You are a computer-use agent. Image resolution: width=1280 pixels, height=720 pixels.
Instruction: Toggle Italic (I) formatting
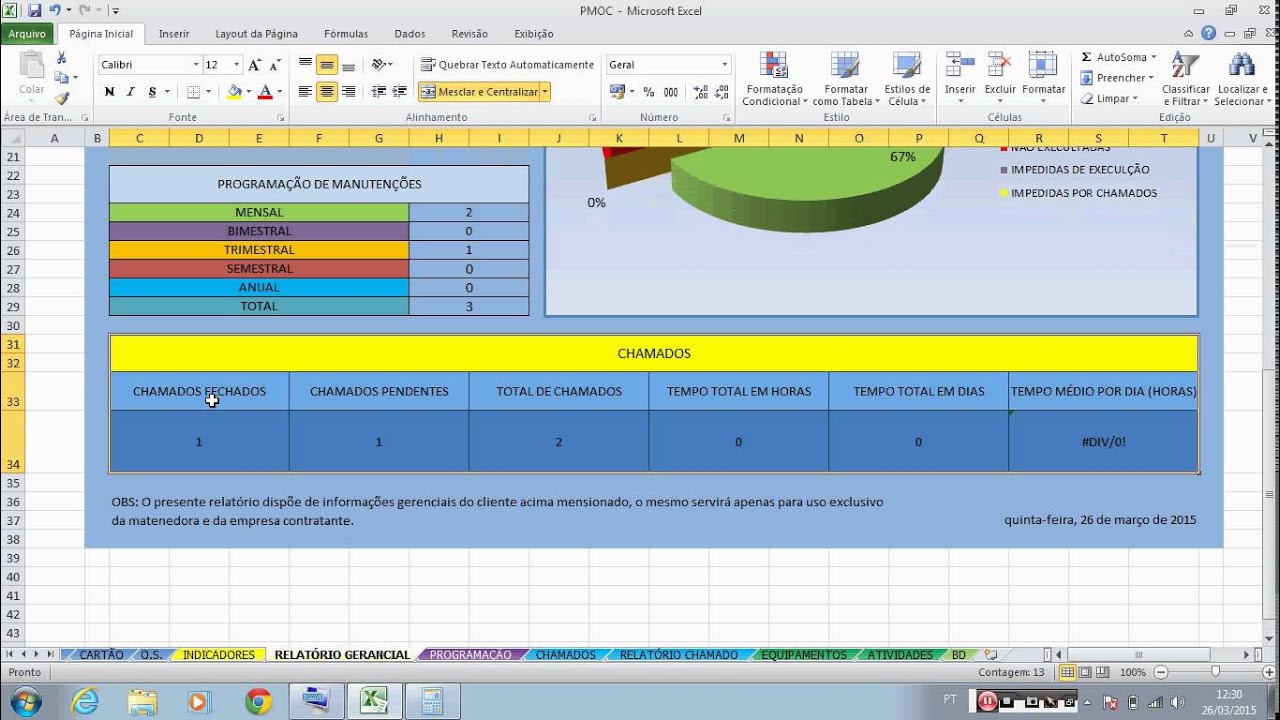tap(130, 92)
